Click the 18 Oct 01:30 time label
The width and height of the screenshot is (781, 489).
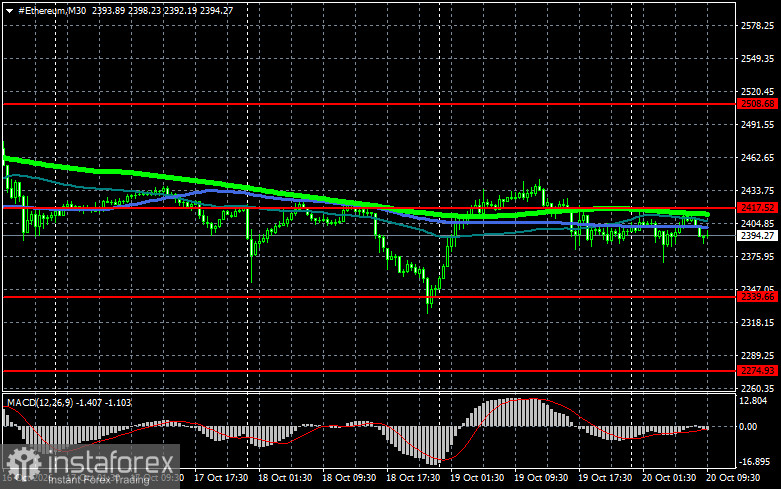[x=285, y=478]
